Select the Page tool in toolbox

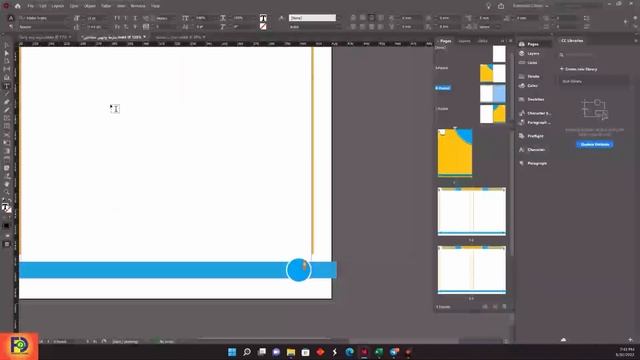click(7, 61)
